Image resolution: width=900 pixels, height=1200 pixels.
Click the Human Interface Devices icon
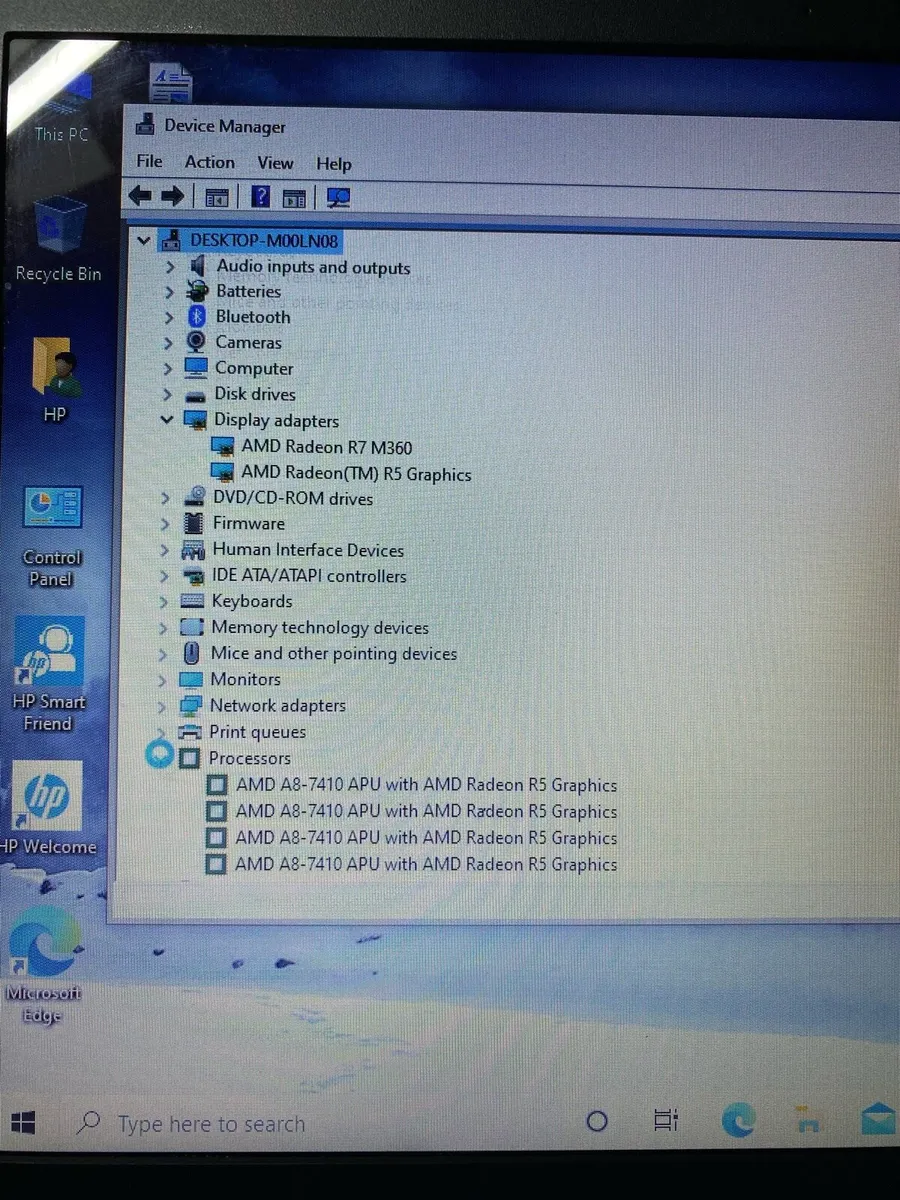point(193,550)
